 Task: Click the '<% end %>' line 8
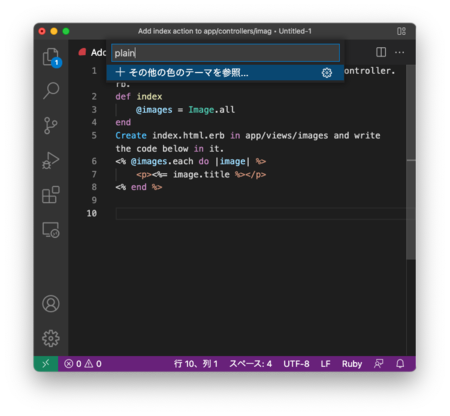(x=139, y=187)
